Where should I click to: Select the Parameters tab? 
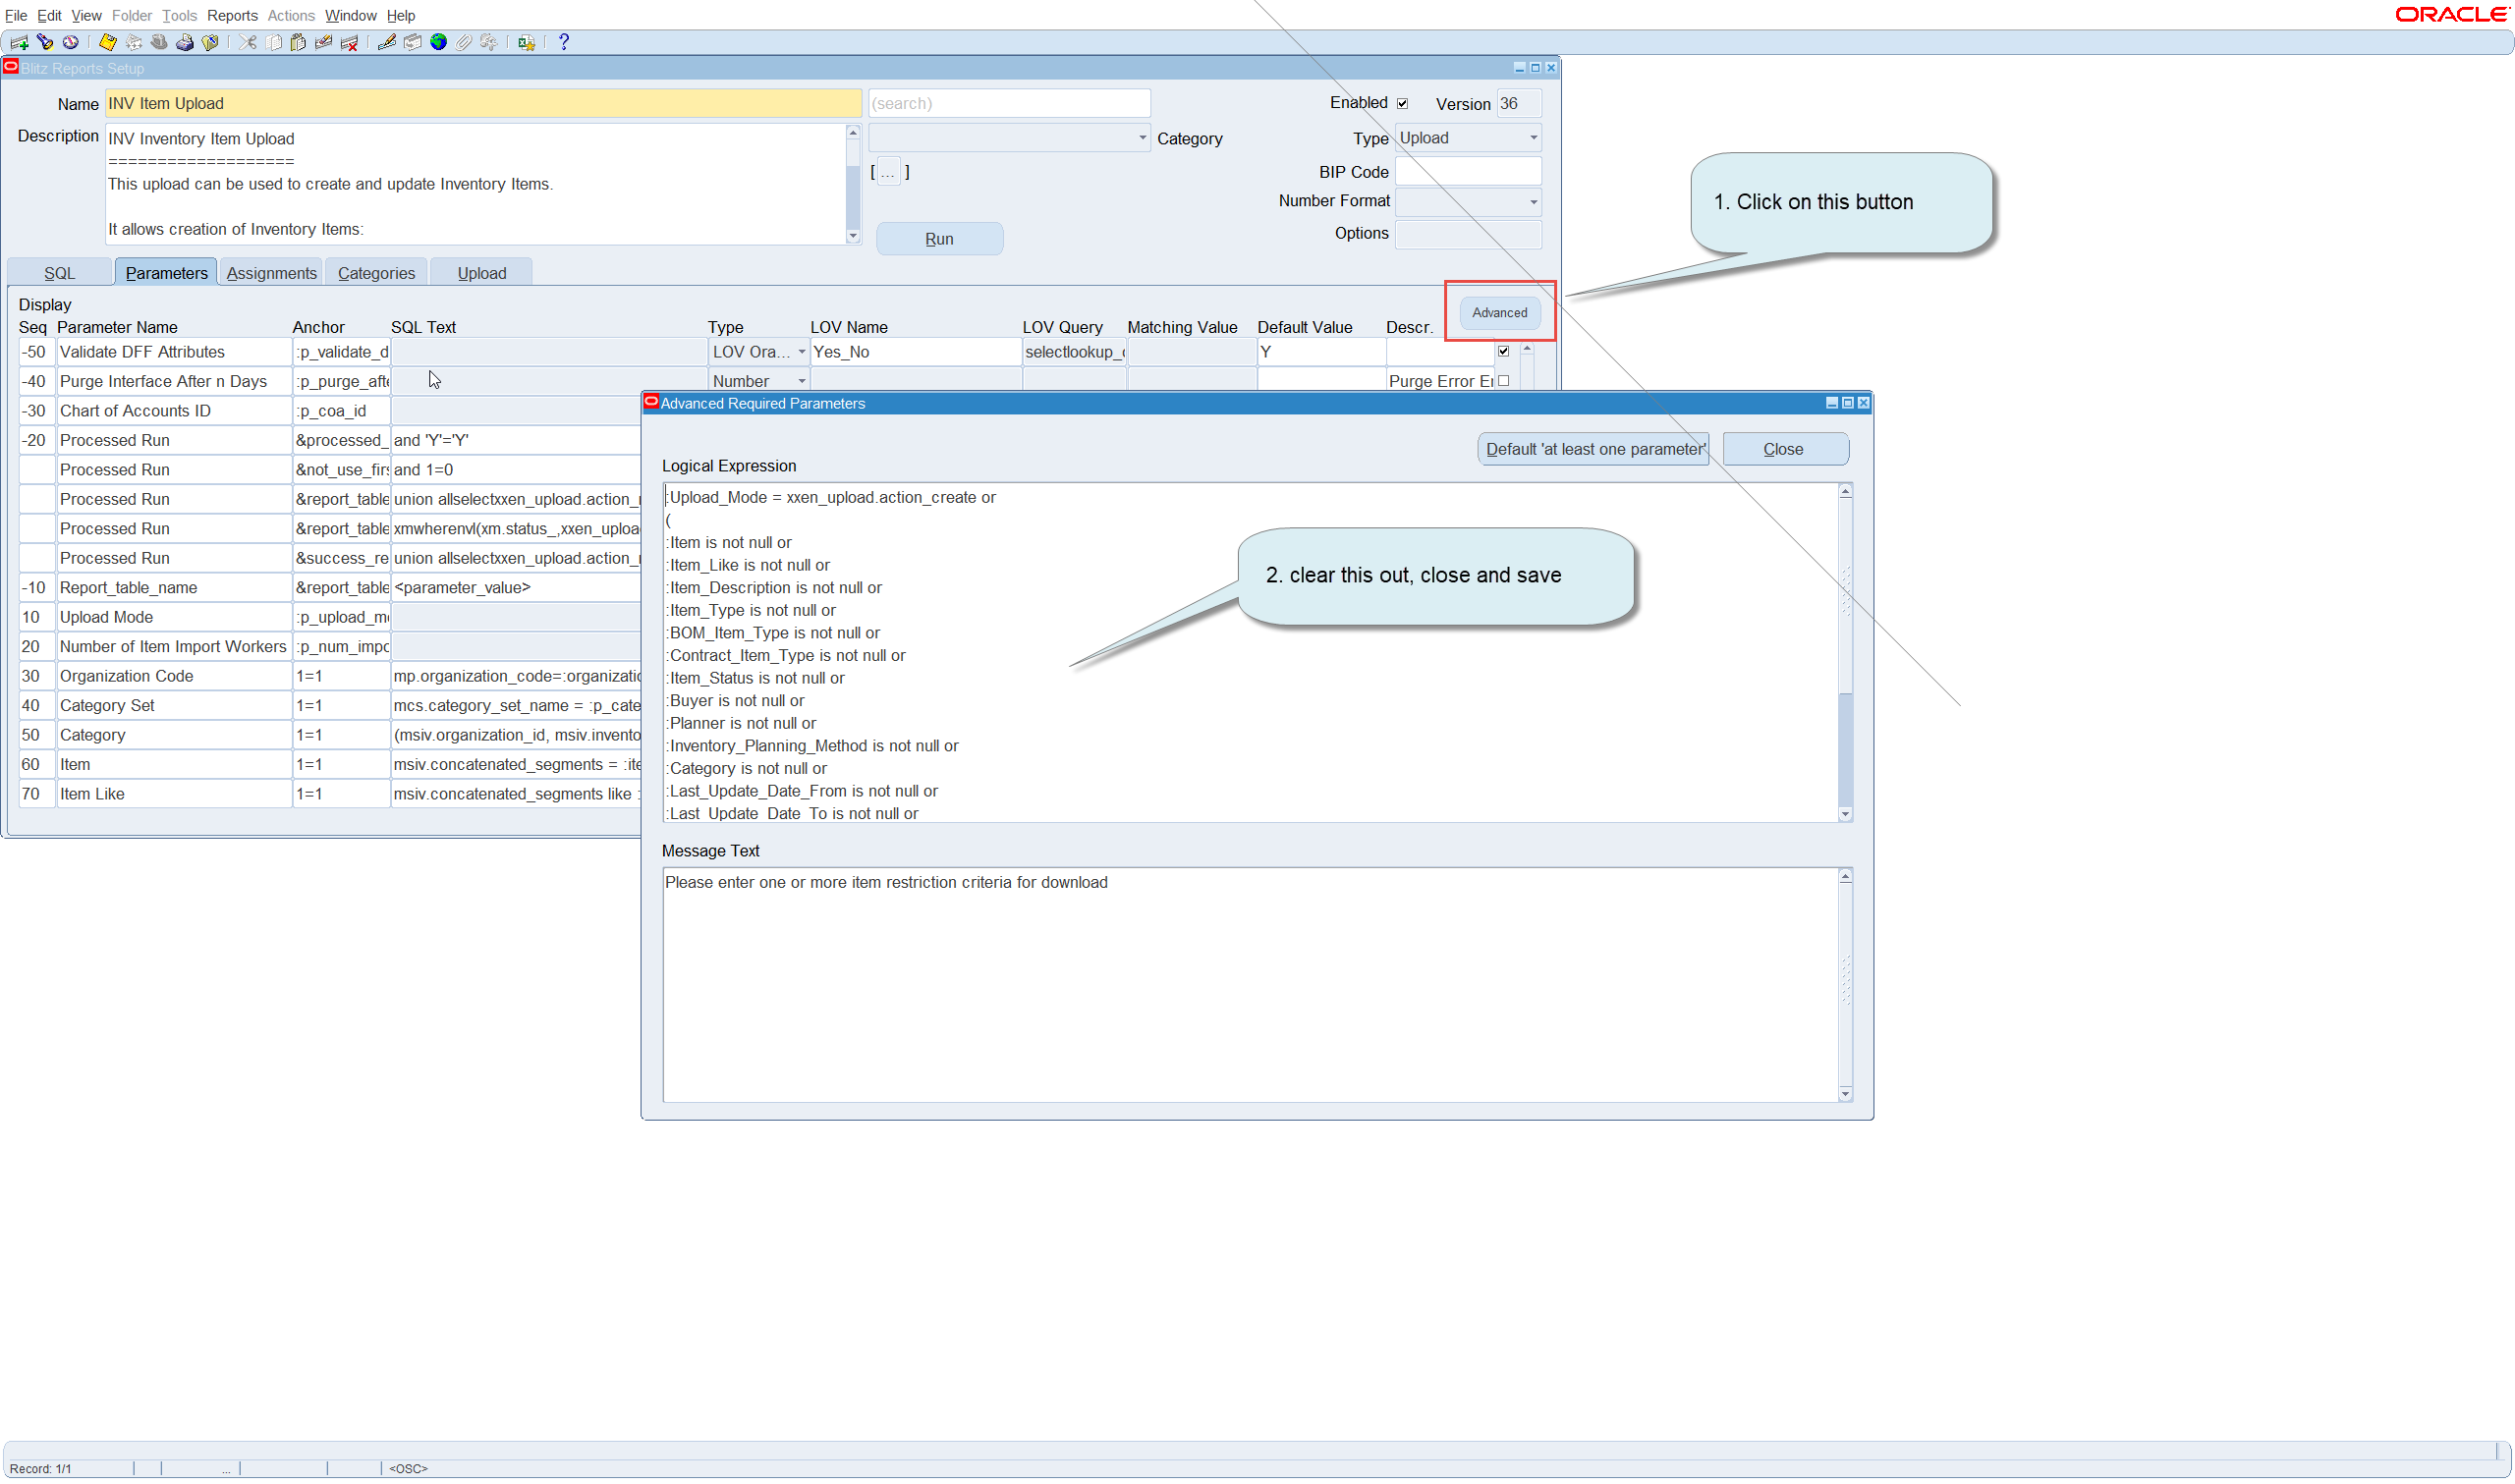166,273
